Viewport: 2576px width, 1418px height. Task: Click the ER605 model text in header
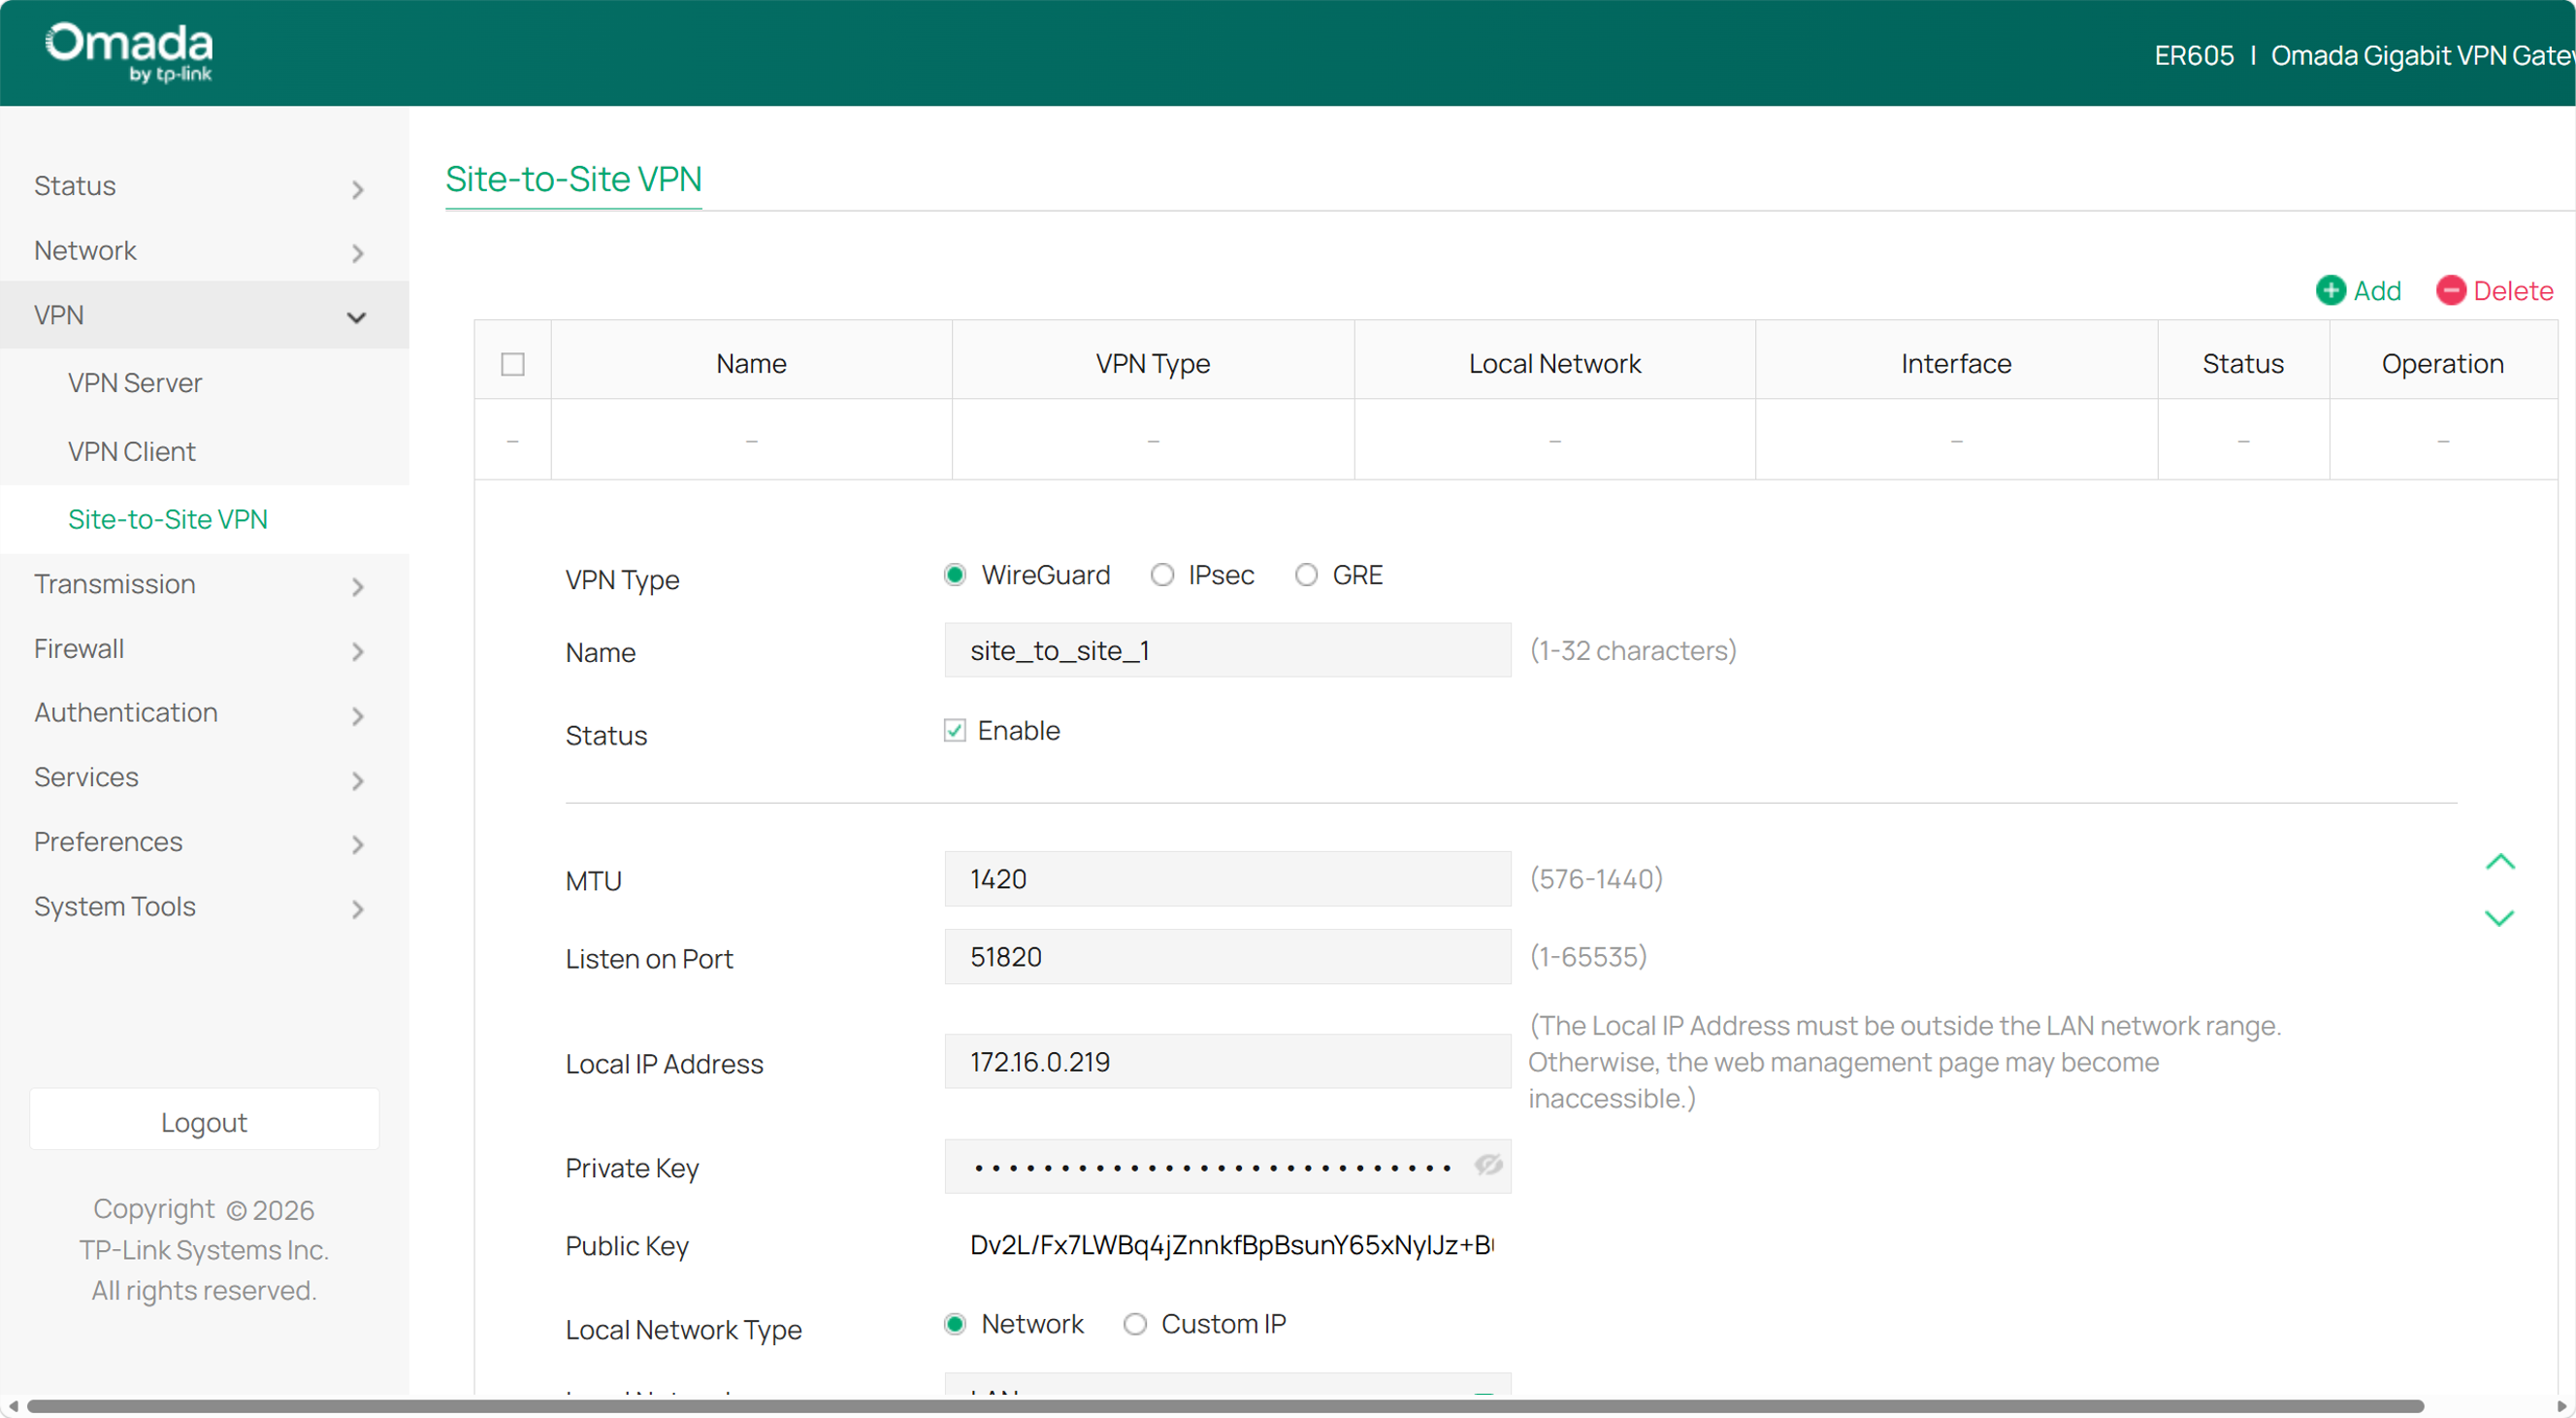pyautogui.click(x=2193, y=55)
